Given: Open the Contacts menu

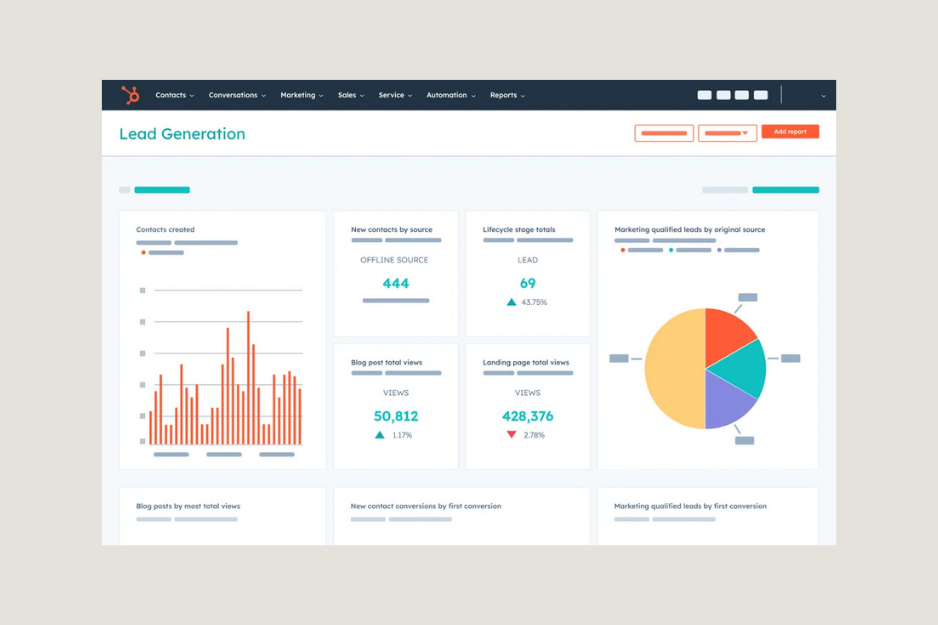Looking at the screenshot, I should 173,95.
